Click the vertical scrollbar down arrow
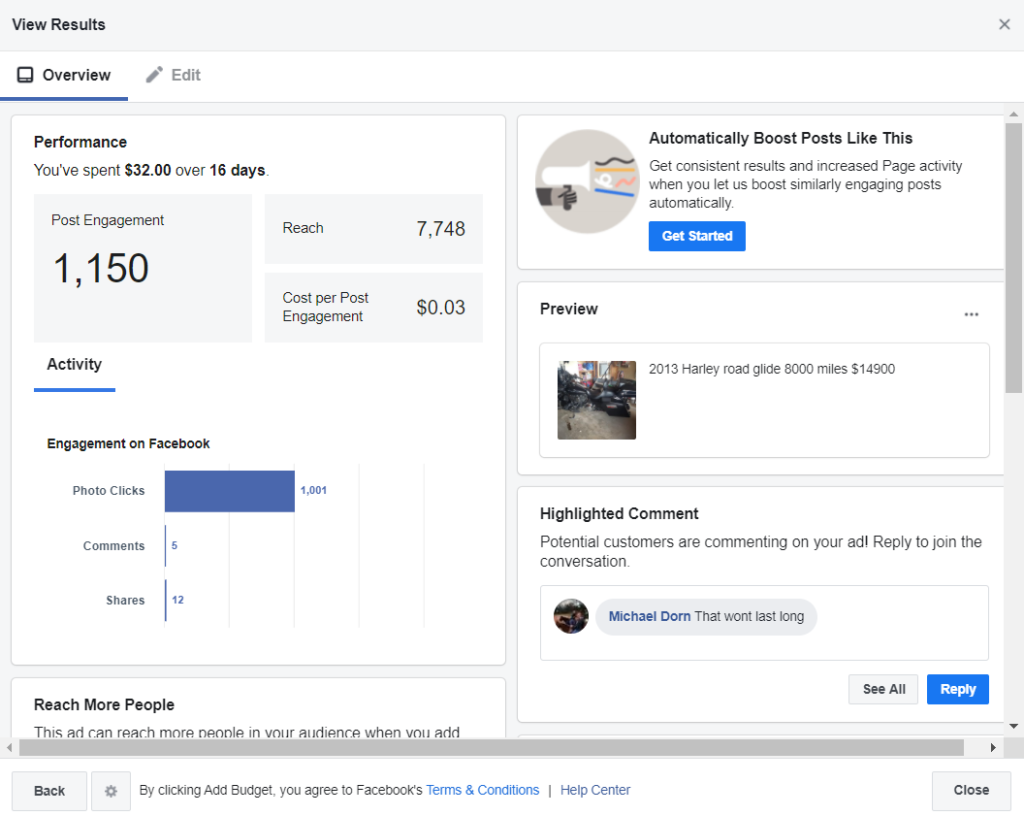This screenshot has height=816, width=1024. pyautogui.click(x=1013, y=726)
